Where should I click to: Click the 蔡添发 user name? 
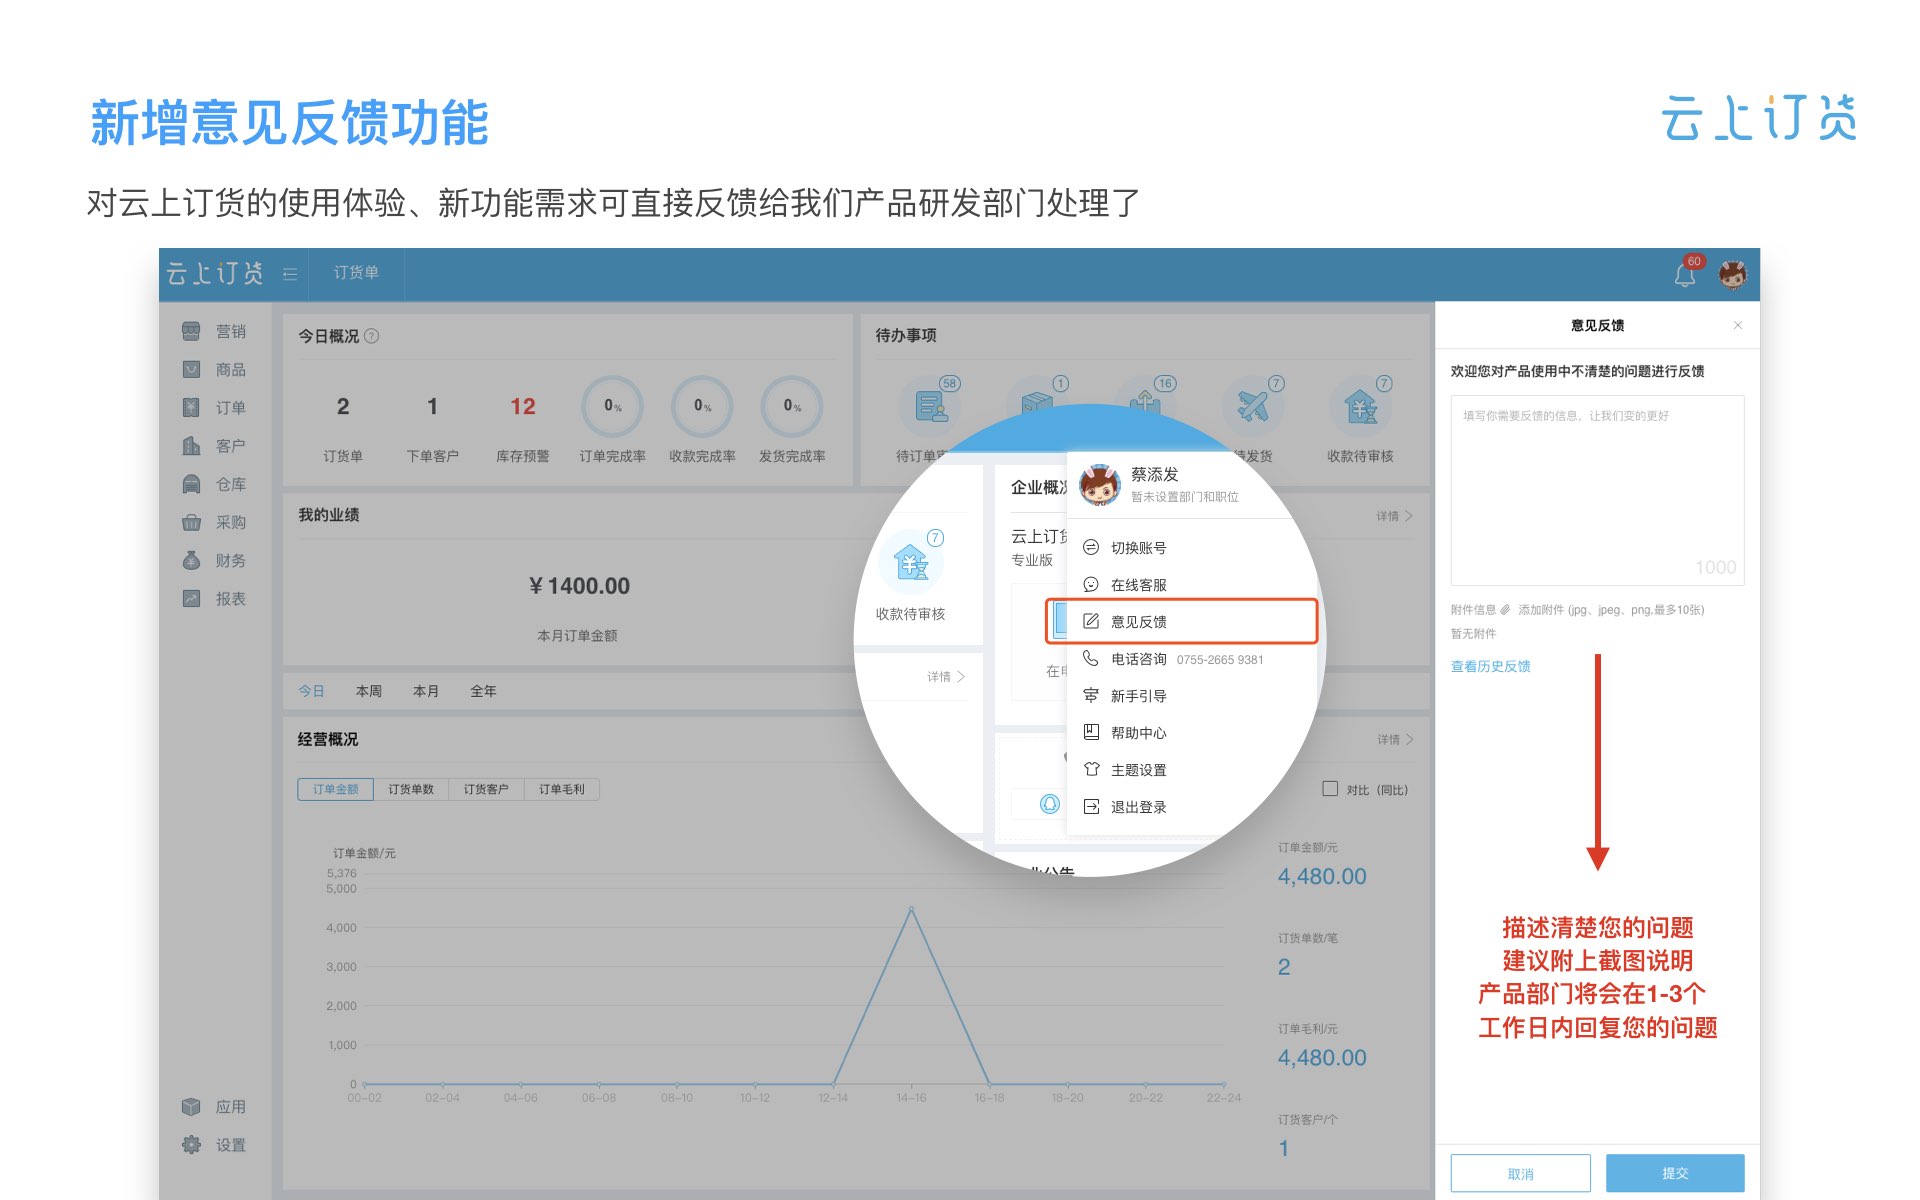click(1155, 474)
